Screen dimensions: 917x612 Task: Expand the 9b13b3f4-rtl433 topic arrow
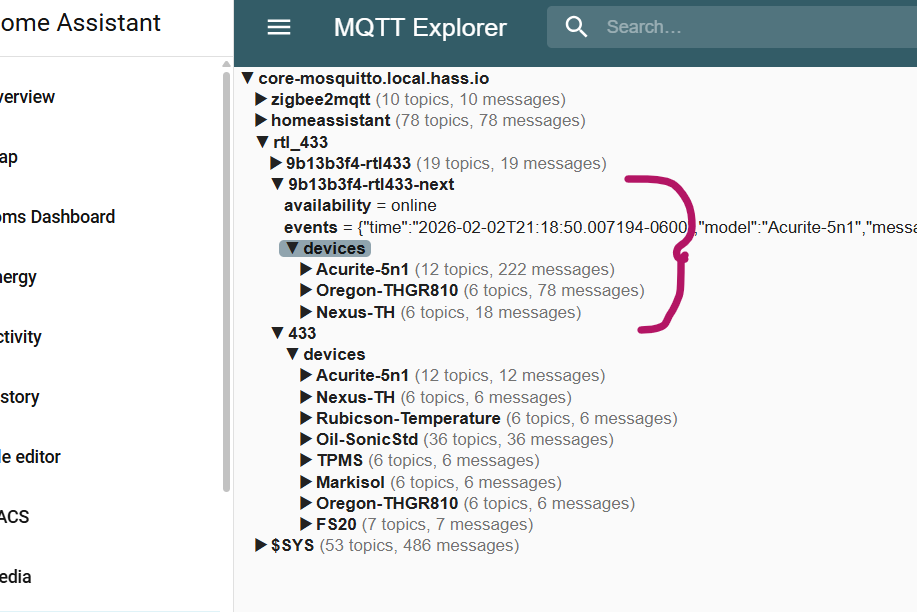(x=277, y=163)
